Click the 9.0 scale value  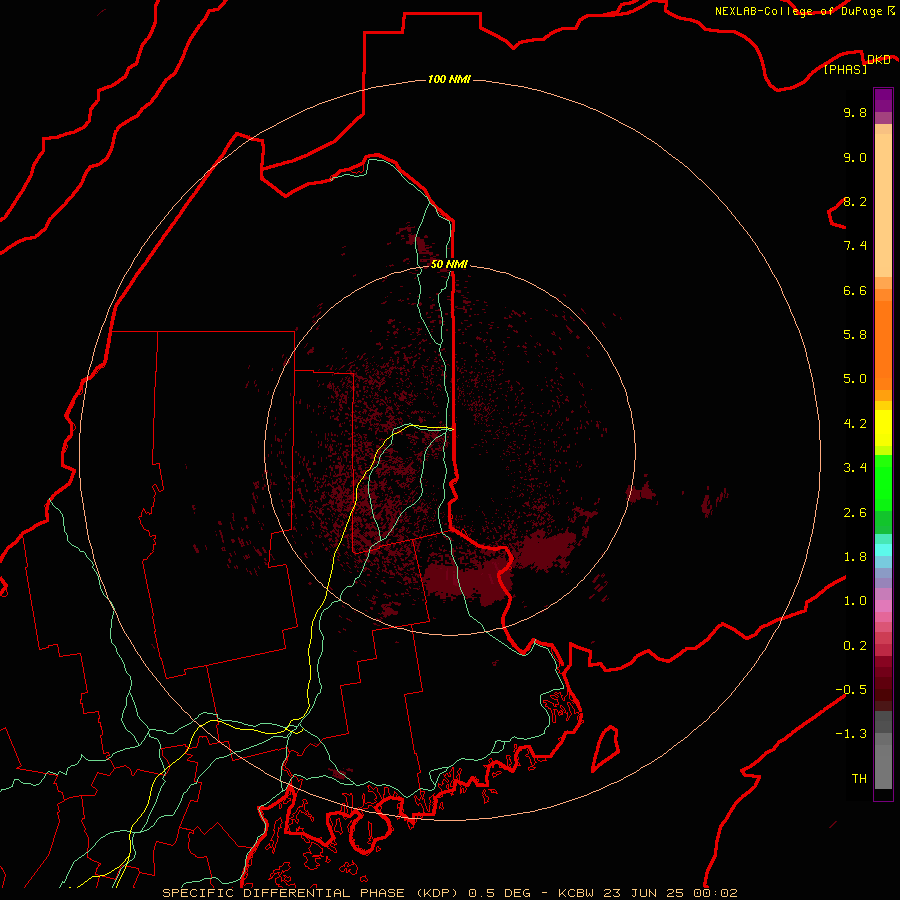[x=855, y=157]
